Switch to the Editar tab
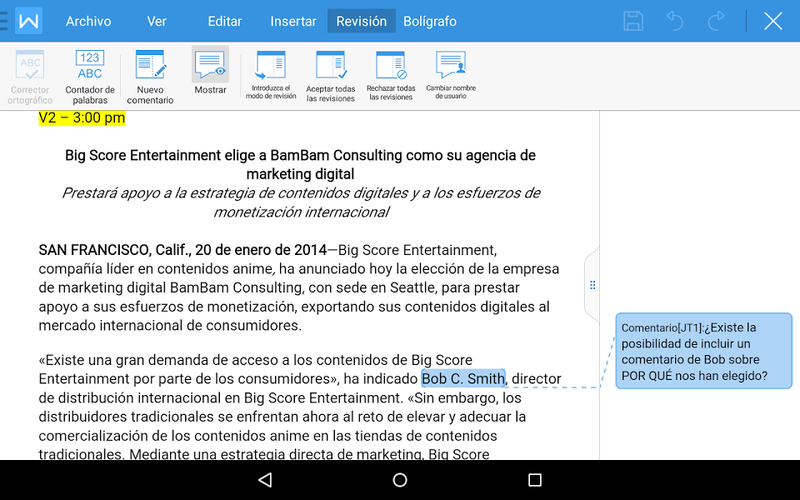 [225, 21]
